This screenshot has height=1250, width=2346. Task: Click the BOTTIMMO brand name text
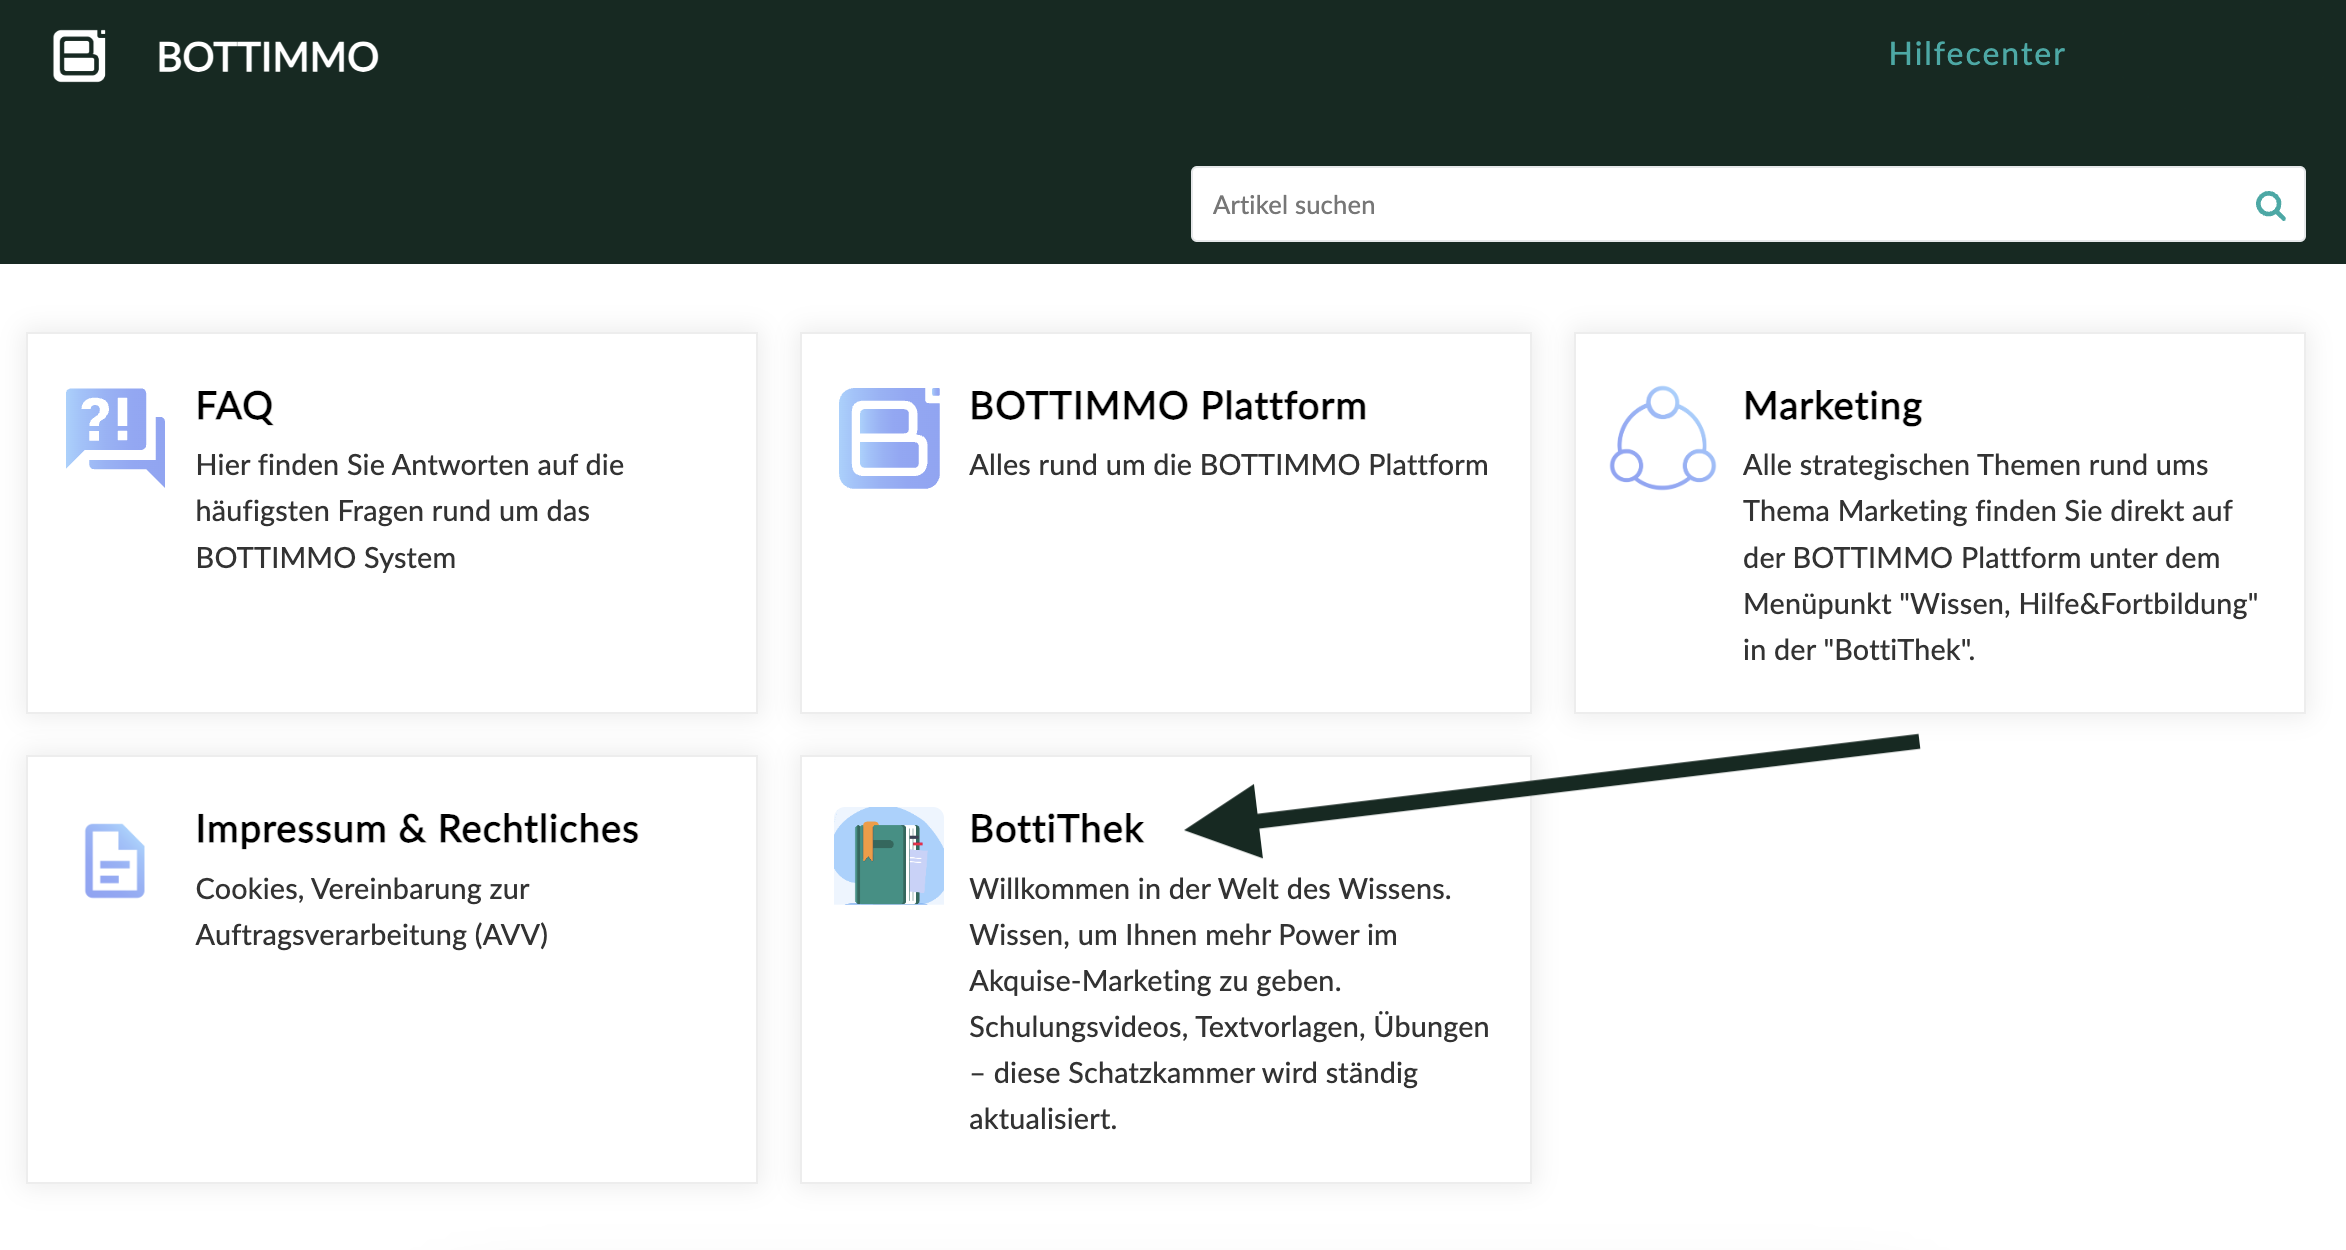tap(268, 57)
